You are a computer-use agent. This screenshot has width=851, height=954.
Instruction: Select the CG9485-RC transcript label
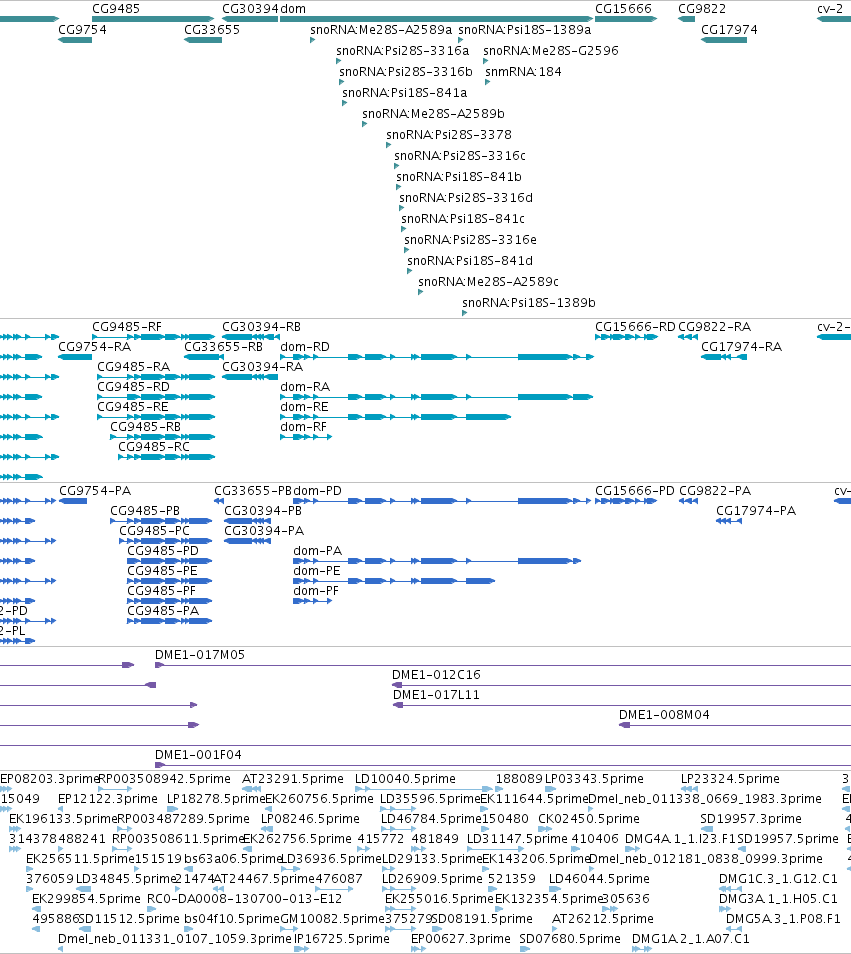pos(154,447)
